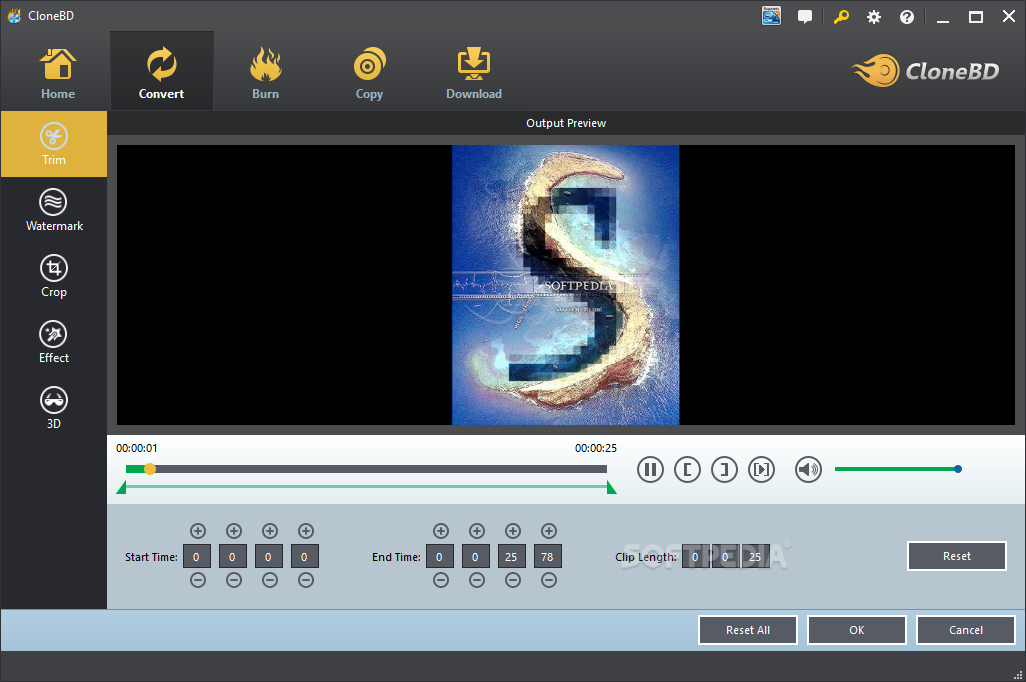This screenshot has height=682, width=1026.
Task: Click the Reset All button
Action: tap(748, 630)
